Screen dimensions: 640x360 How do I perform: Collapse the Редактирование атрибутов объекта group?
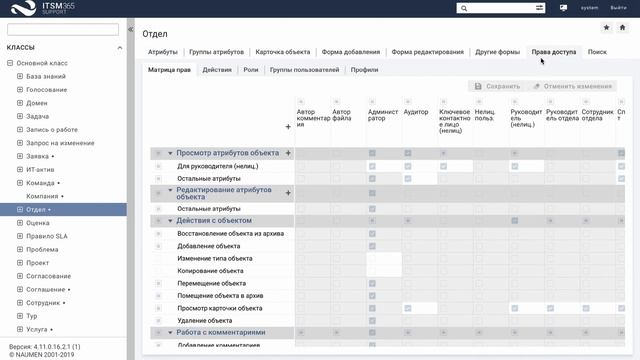point(170,190)
